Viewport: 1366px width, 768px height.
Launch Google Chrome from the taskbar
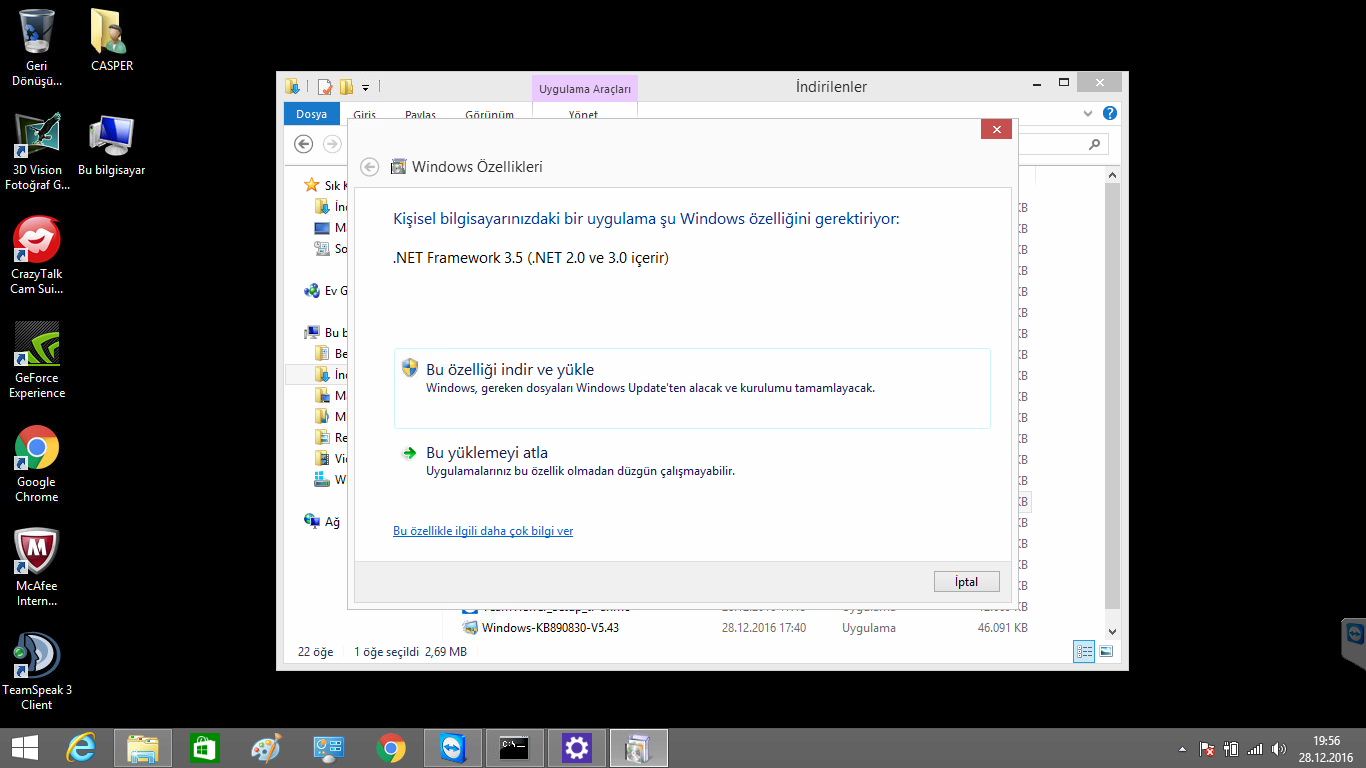click(x=390, y=747)
